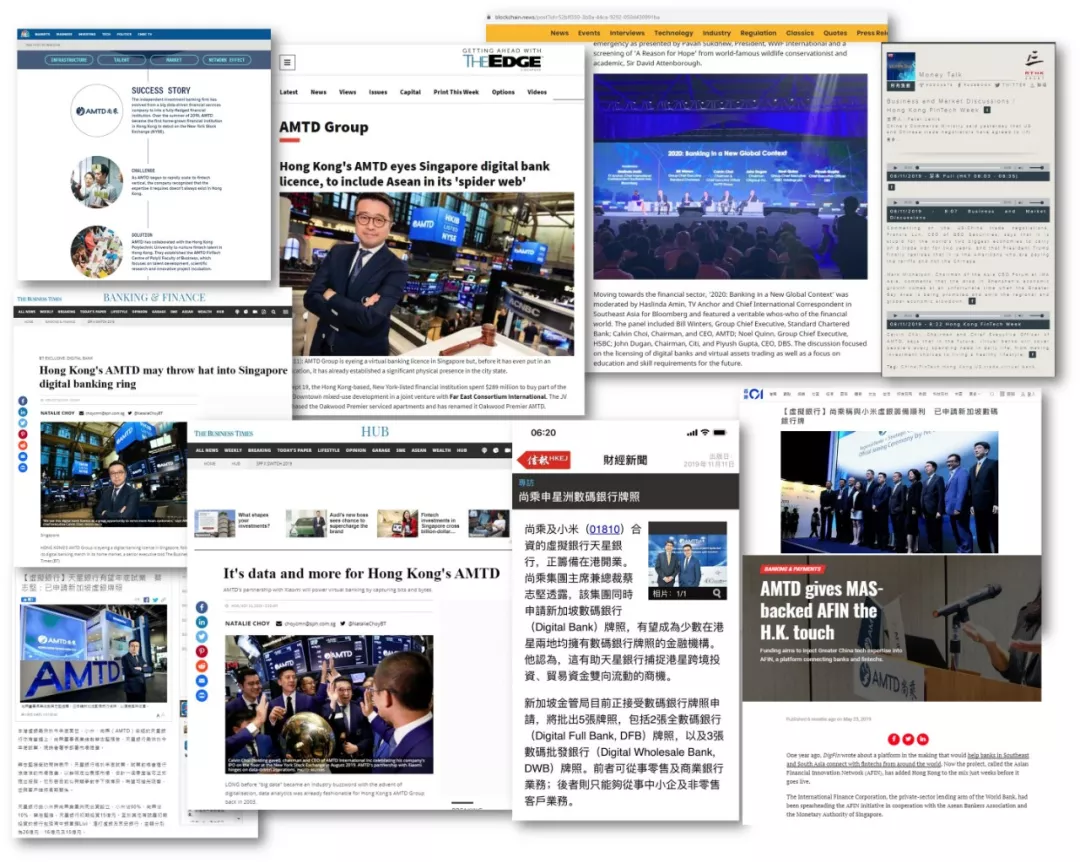
Task: Click the Banking & Payments tag above AFIN headline
Action: pos(793,569)
